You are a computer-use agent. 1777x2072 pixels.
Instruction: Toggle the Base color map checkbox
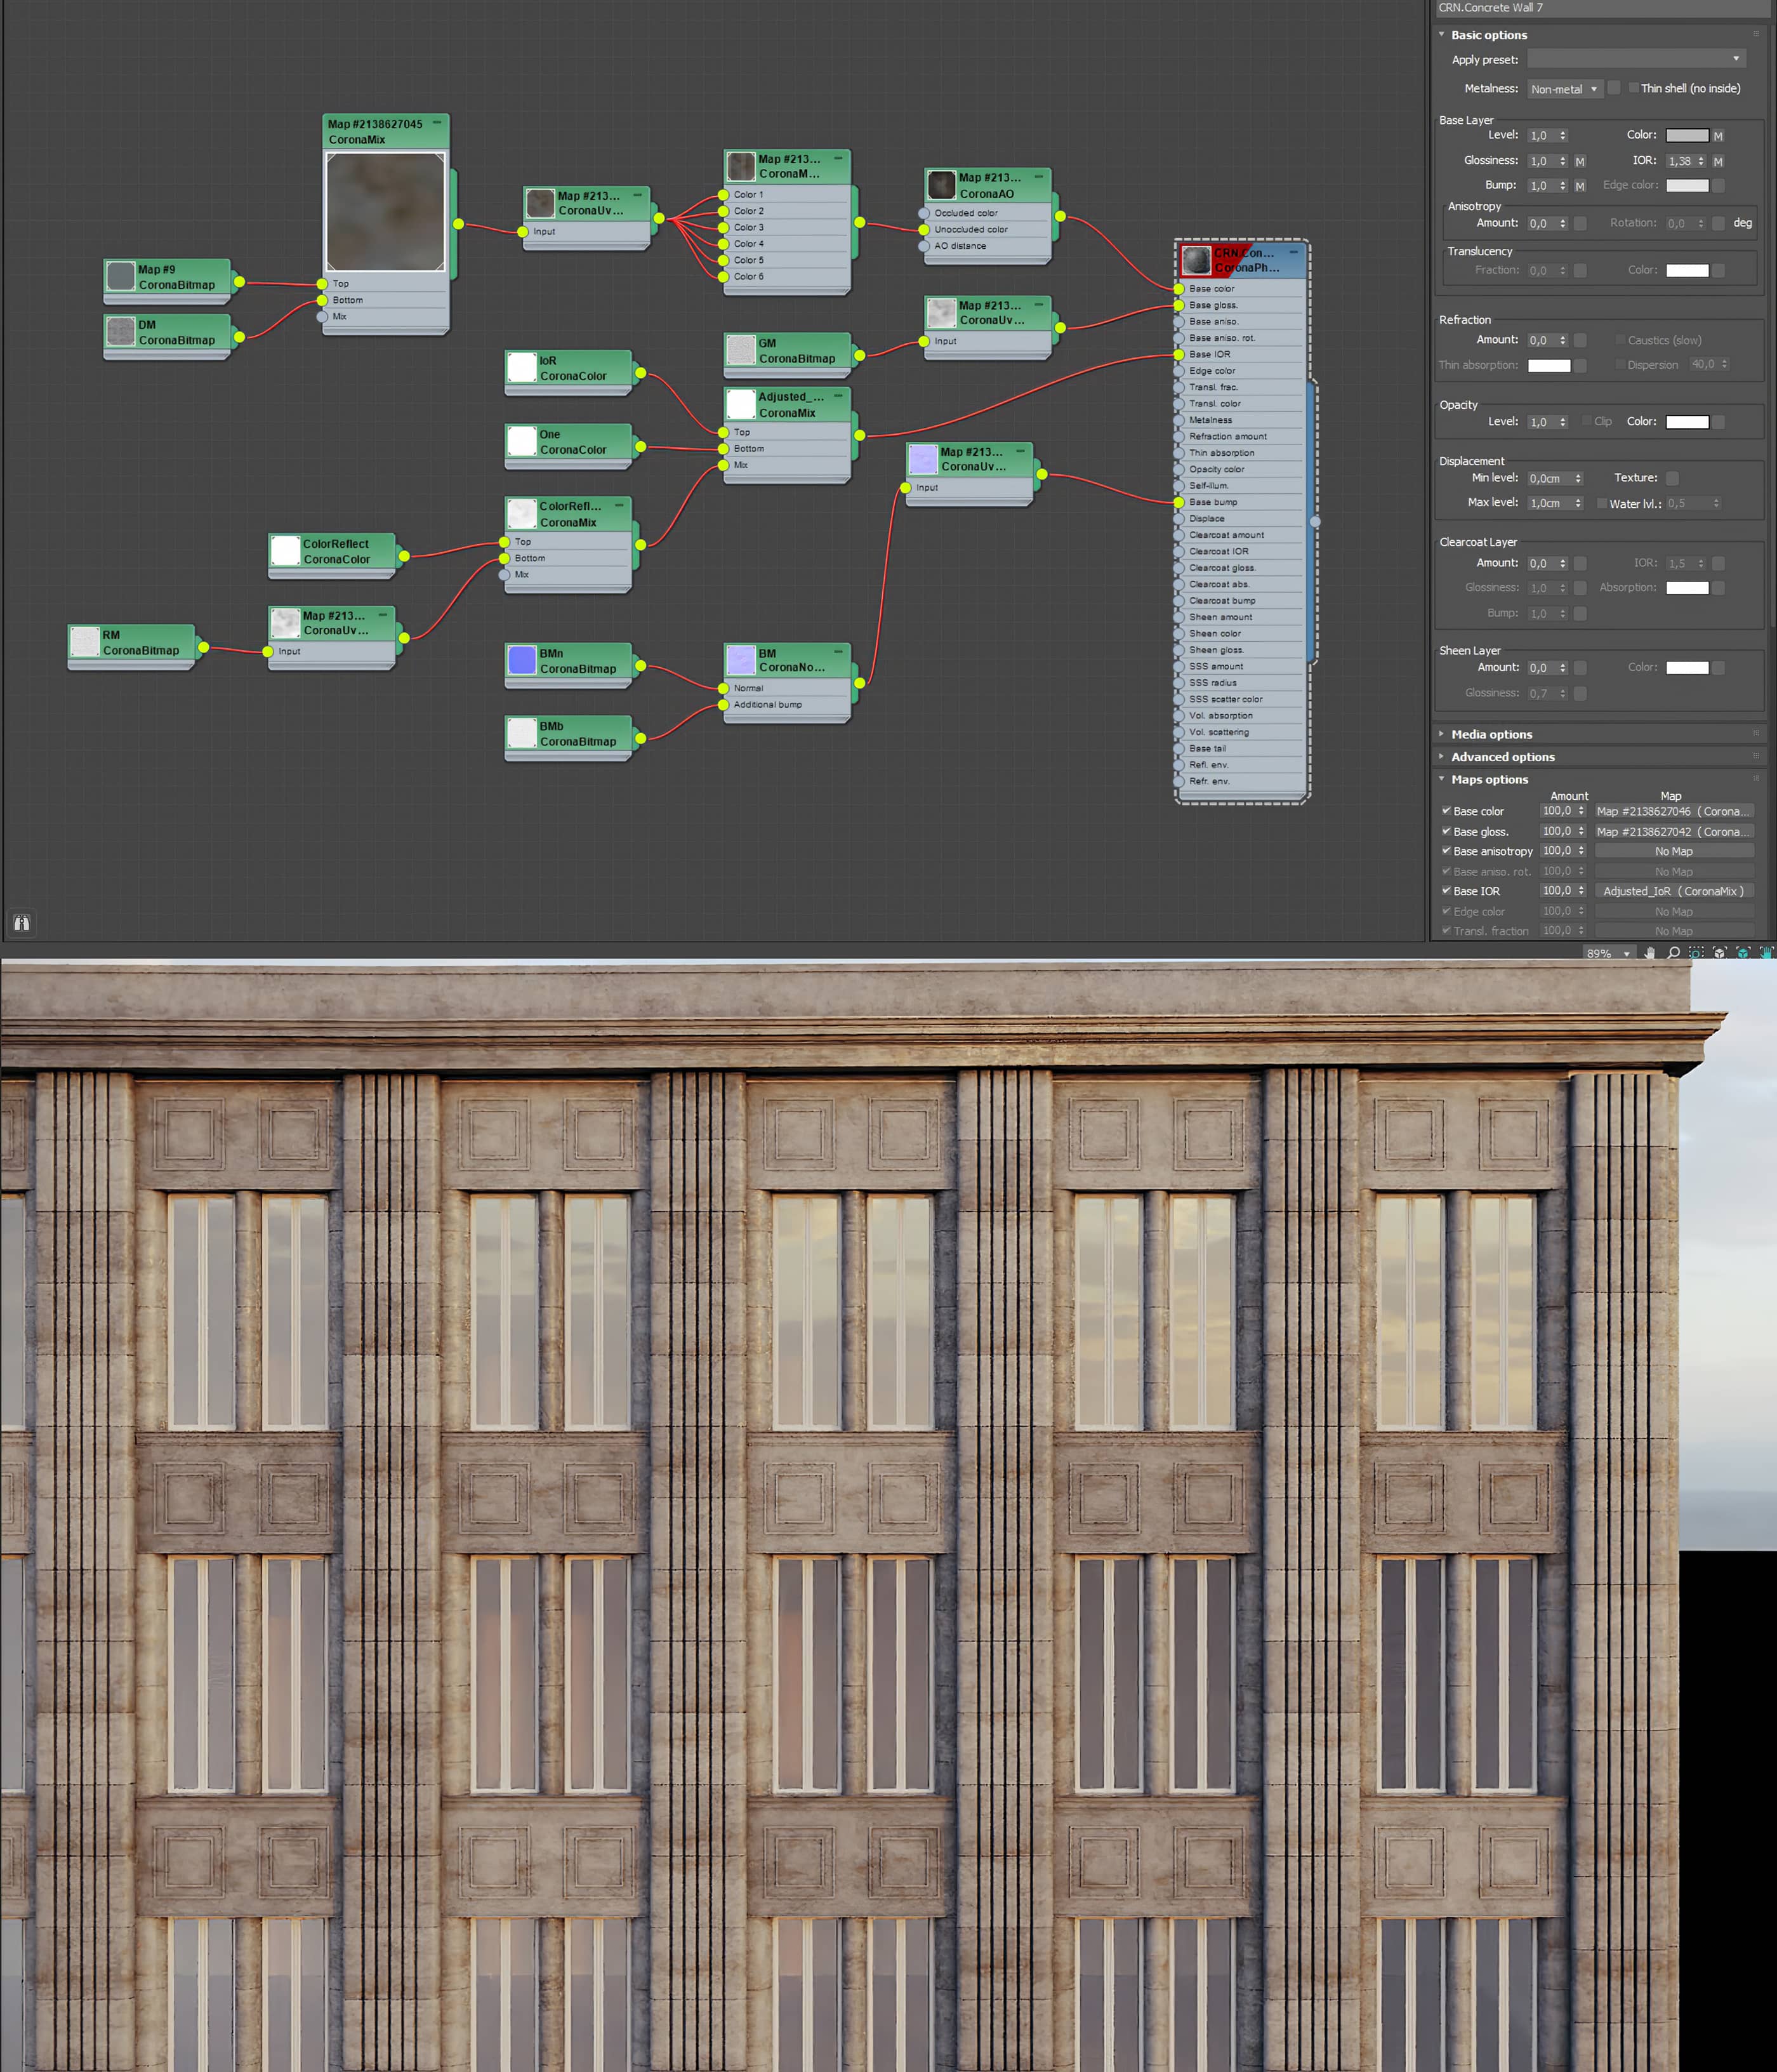tap(1446, 811)
